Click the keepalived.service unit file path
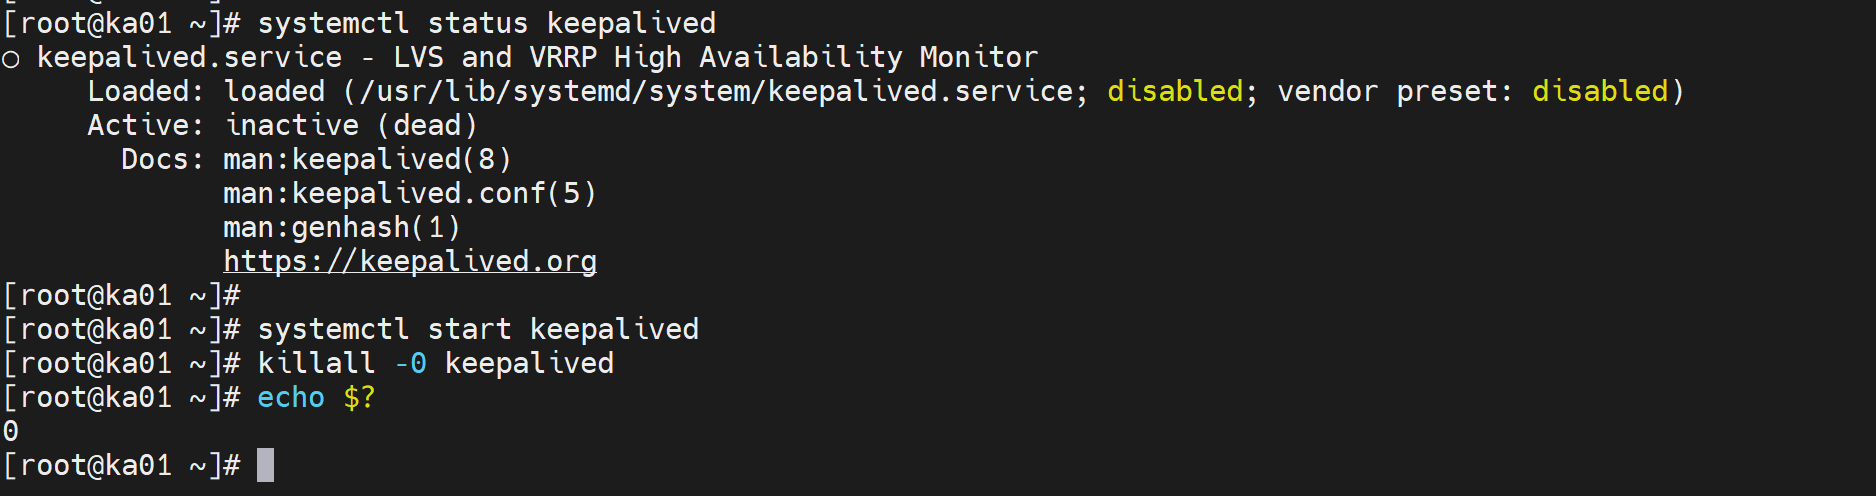Viewport: 1876px width, 496px height. coord(716,92)
